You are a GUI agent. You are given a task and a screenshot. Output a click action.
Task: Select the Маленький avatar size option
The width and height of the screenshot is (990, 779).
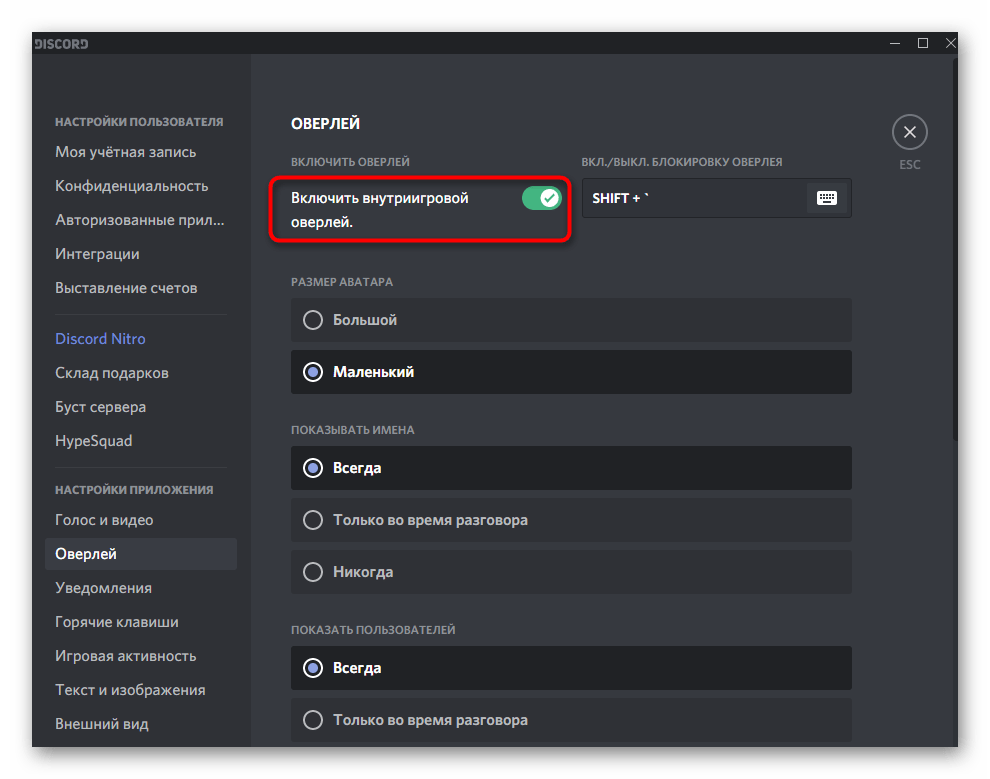pyautogui.click(x=571, y=372)
